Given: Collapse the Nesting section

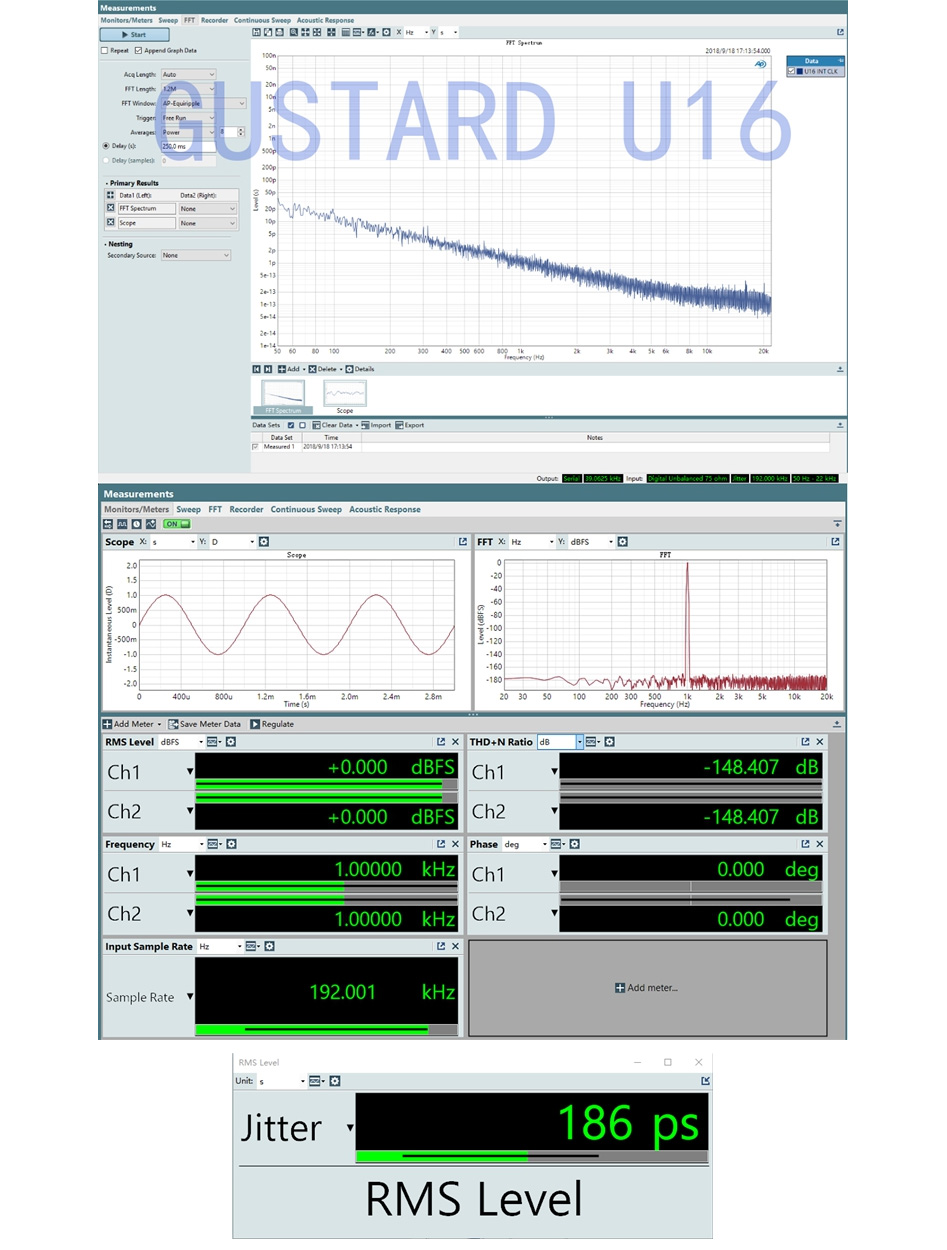Looking at the screenshot, I should 106,244.
